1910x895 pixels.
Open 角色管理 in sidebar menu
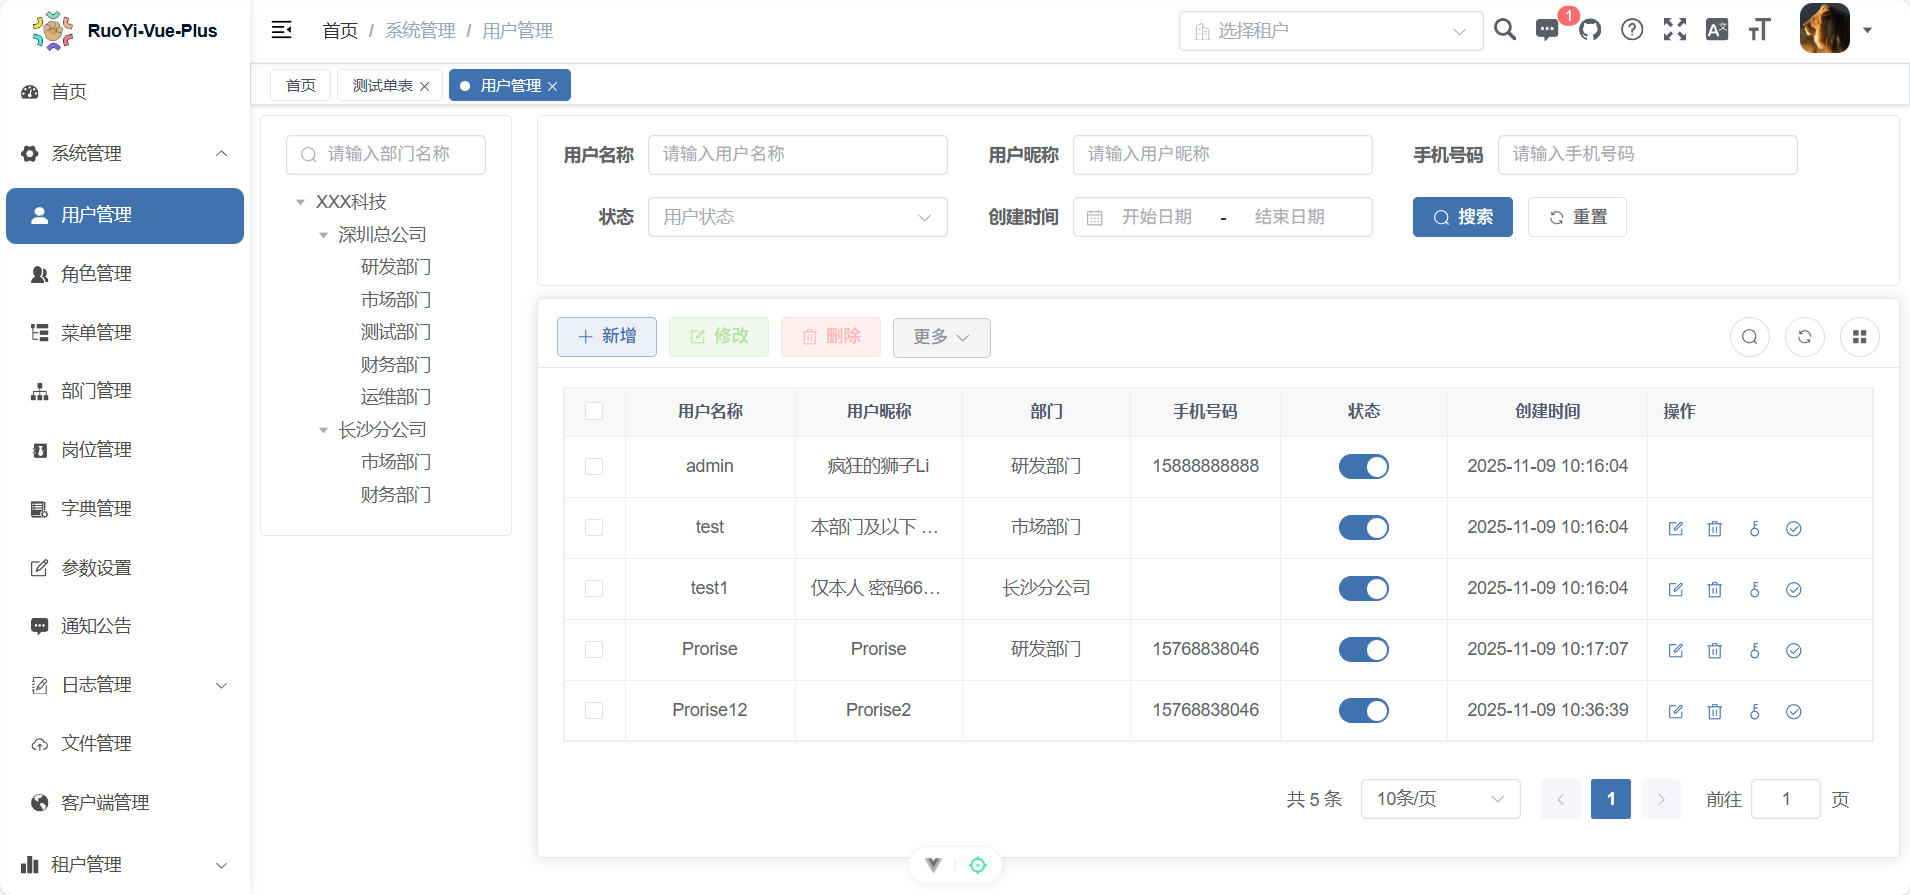[x=96, y=274]
